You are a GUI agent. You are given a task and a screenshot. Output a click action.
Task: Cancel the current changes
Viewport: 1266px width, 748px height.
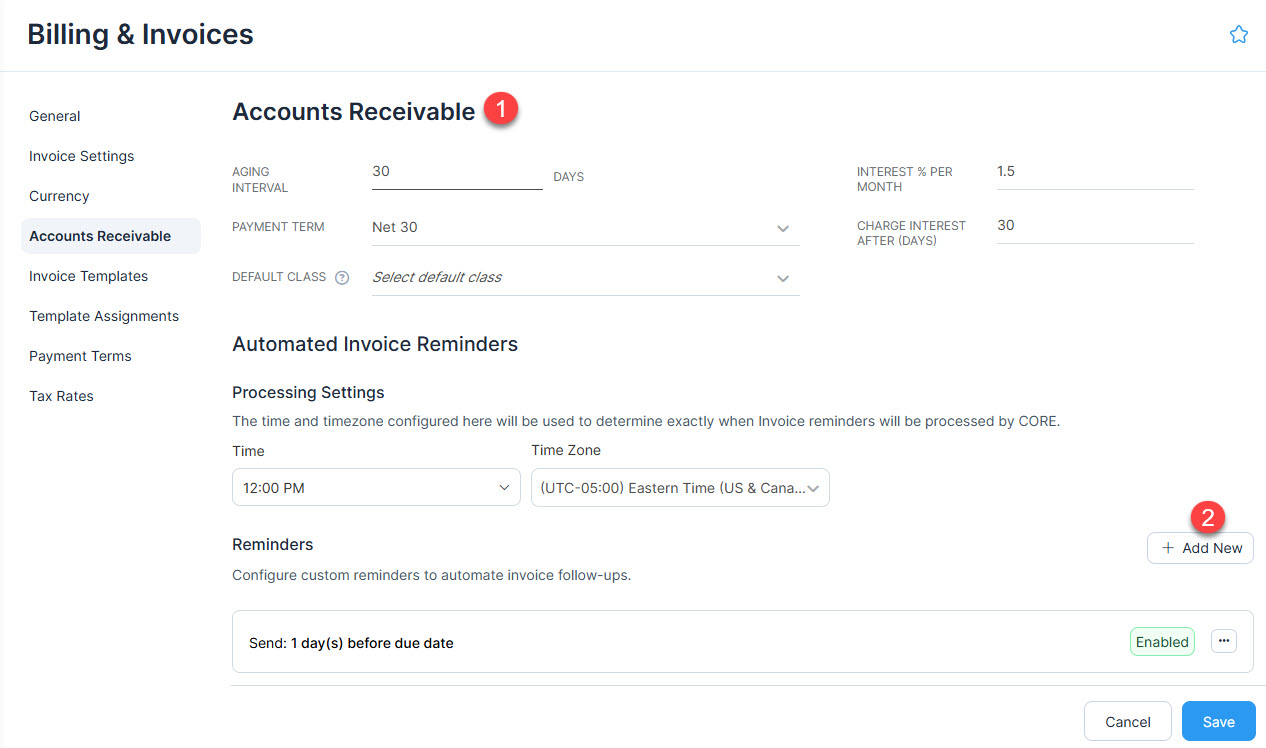(1127, 721)
